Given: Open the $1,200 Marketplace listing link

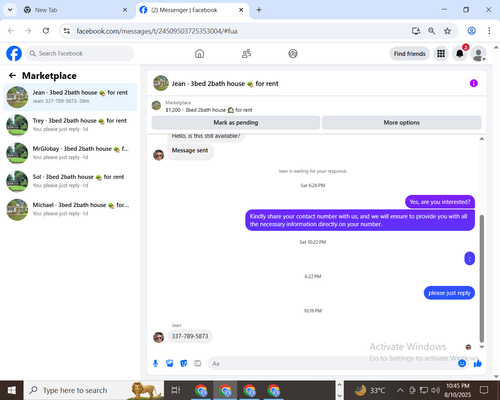Looking at the screenshot, I should (x=209, y=110).
